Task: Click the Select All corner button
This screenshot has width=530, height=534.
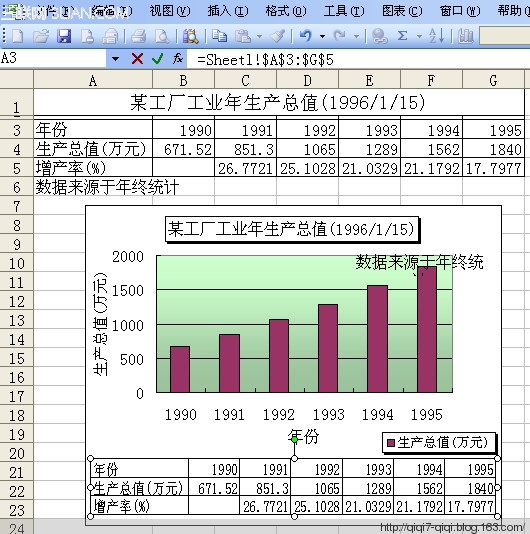Action: pos(16,80)
